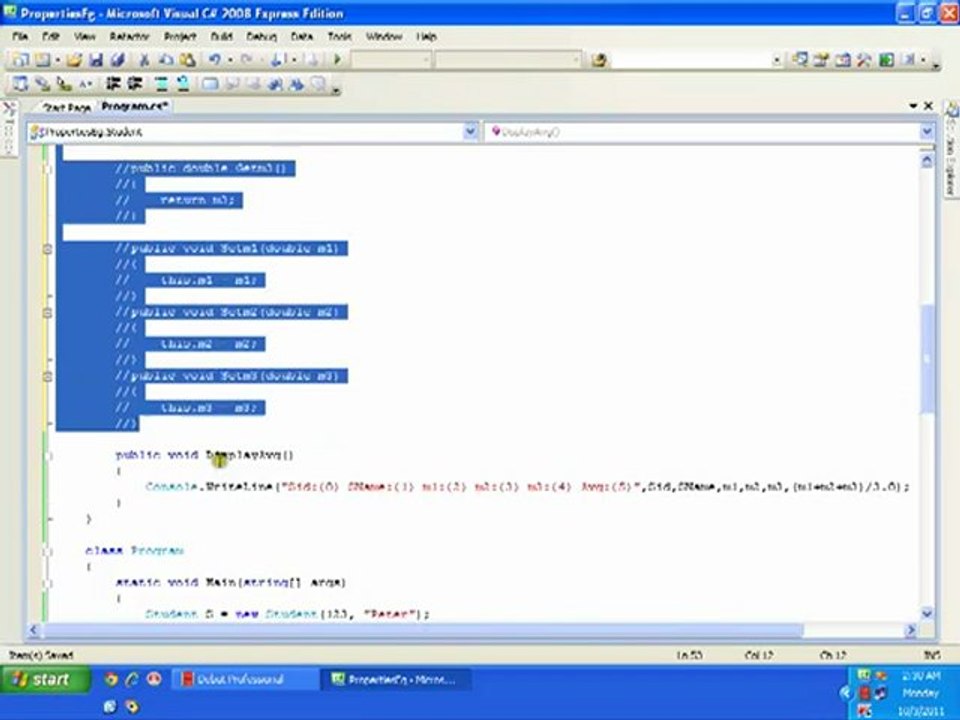Collapse the Setm1 method outline marker

coord(47,248)
